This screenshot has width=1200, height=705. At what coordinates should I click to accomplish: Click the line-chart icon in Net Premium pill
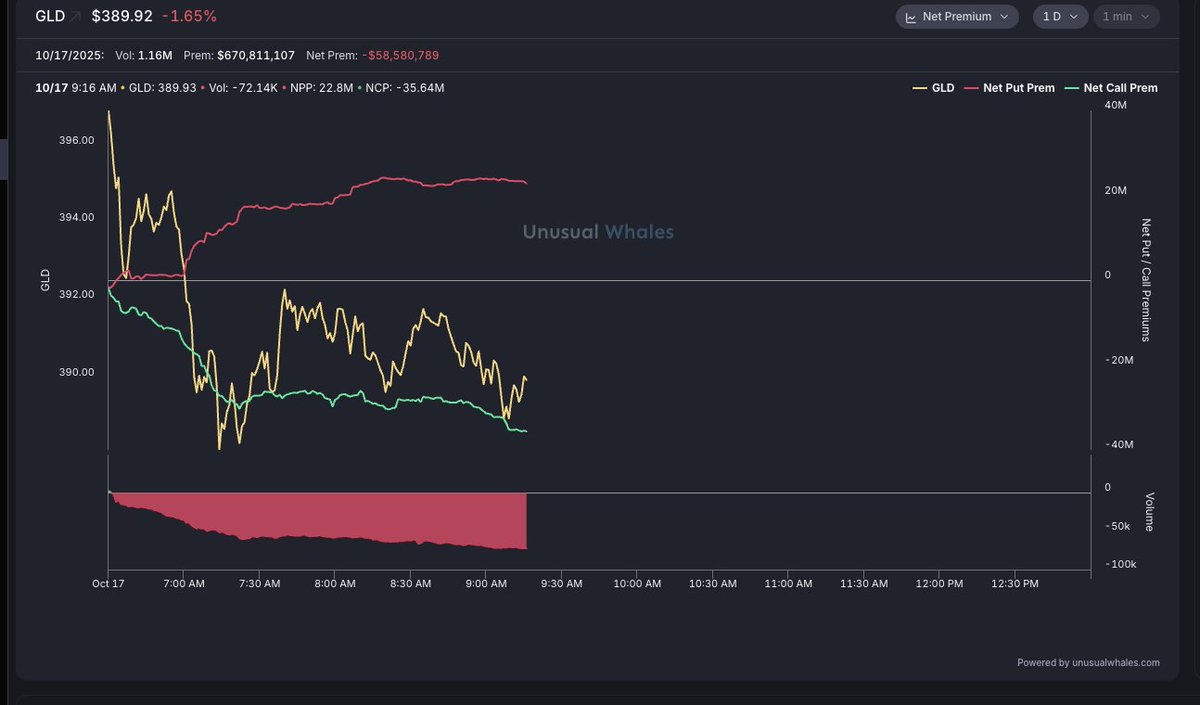(911, 16)
